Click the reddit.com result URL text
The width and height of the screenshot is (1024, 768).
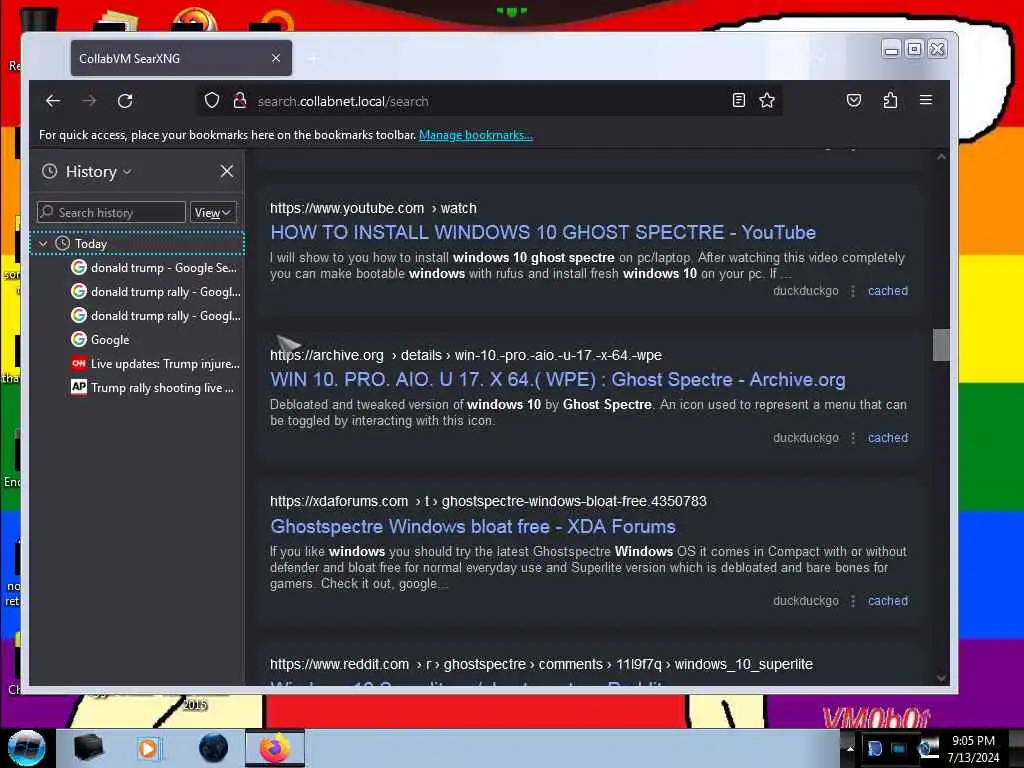541,664
